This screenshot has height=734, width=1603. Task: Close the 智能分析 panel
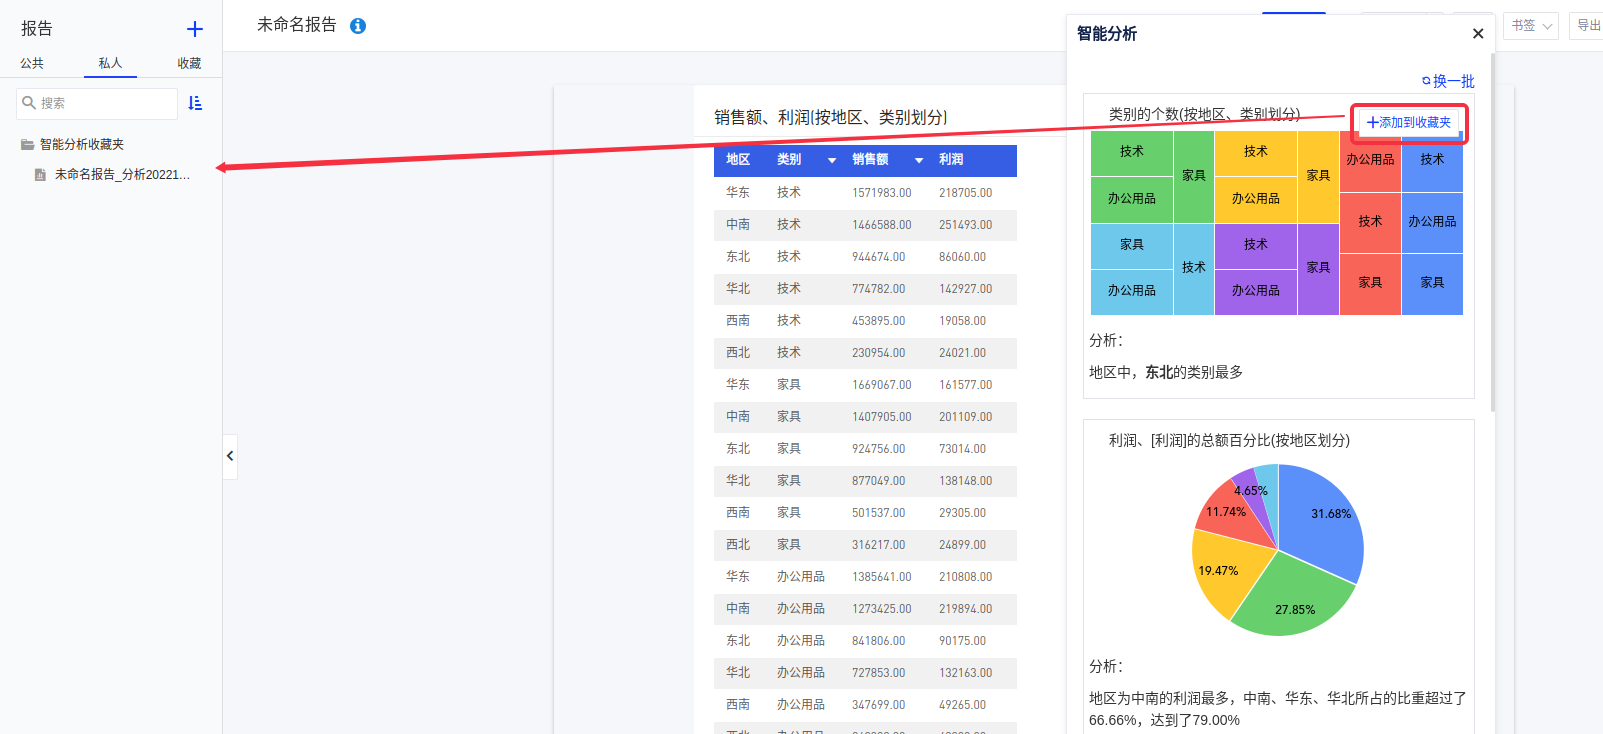click(x=1478, y=34)
